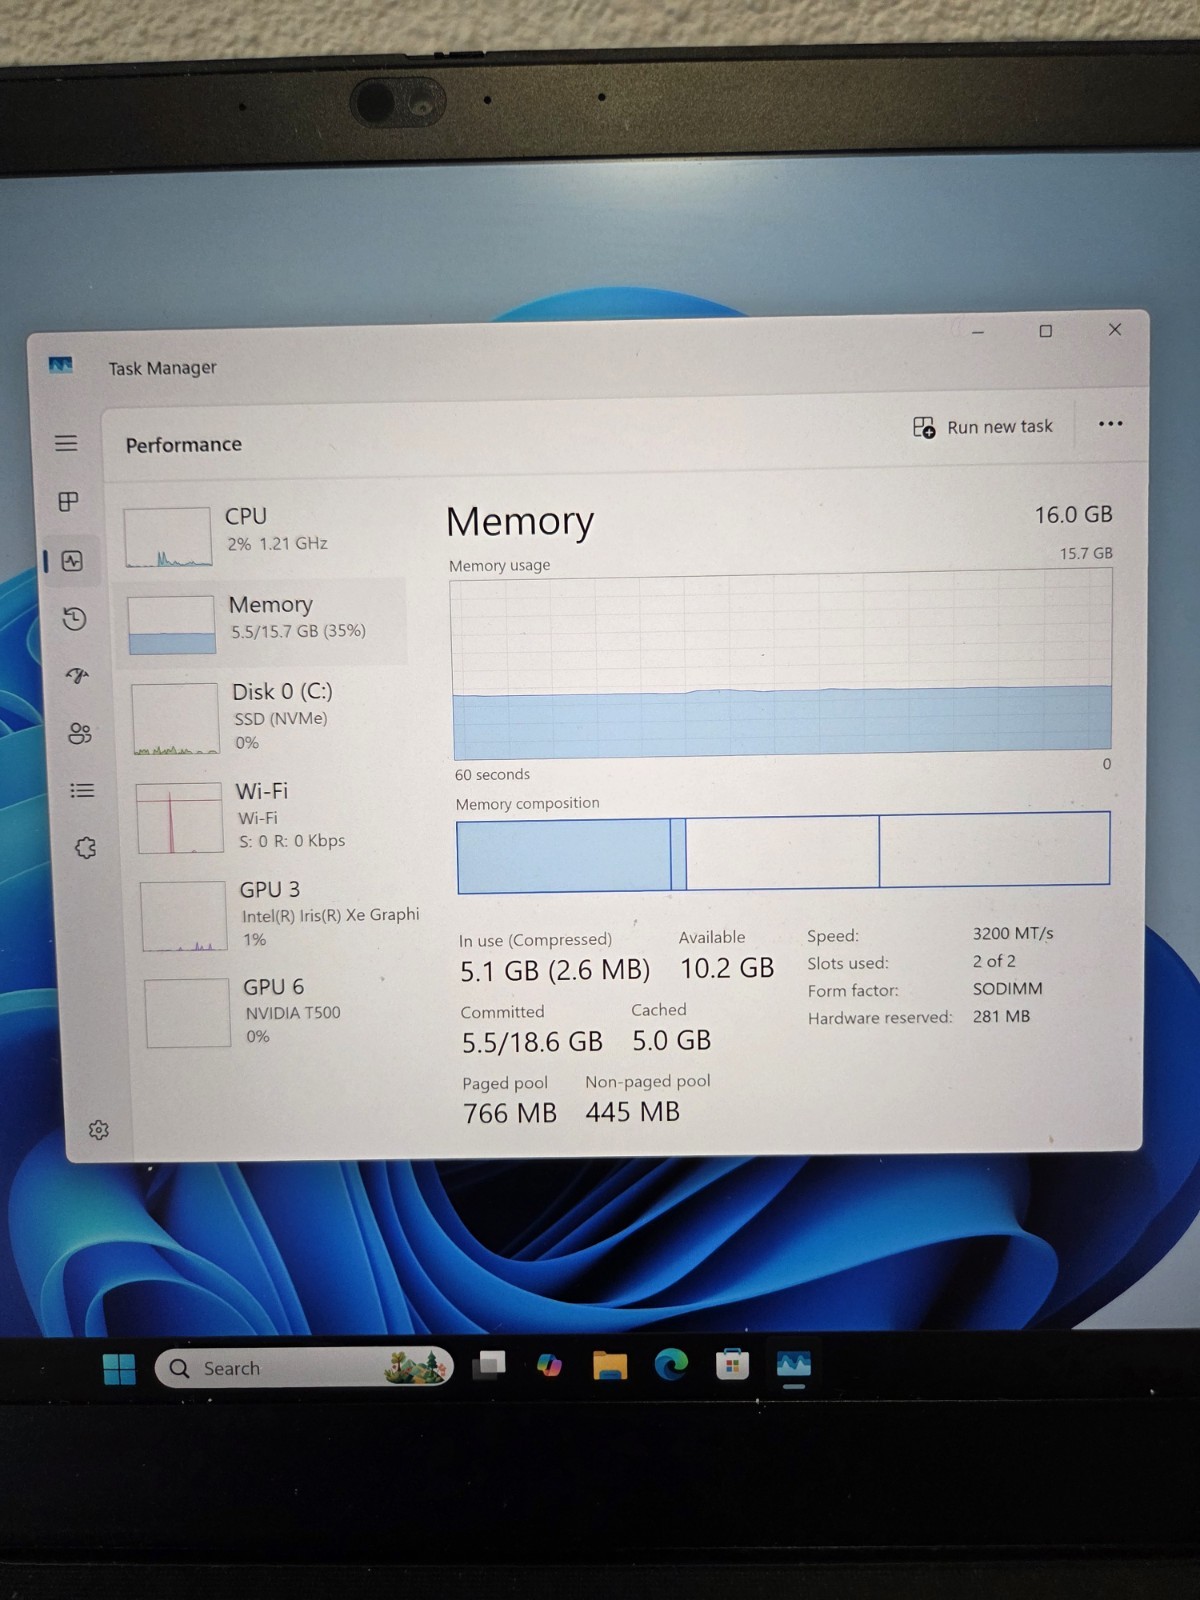Open the Processes page in sidebar
This screenshot has width=1200, height=1600.
click(x=68, y=501)
